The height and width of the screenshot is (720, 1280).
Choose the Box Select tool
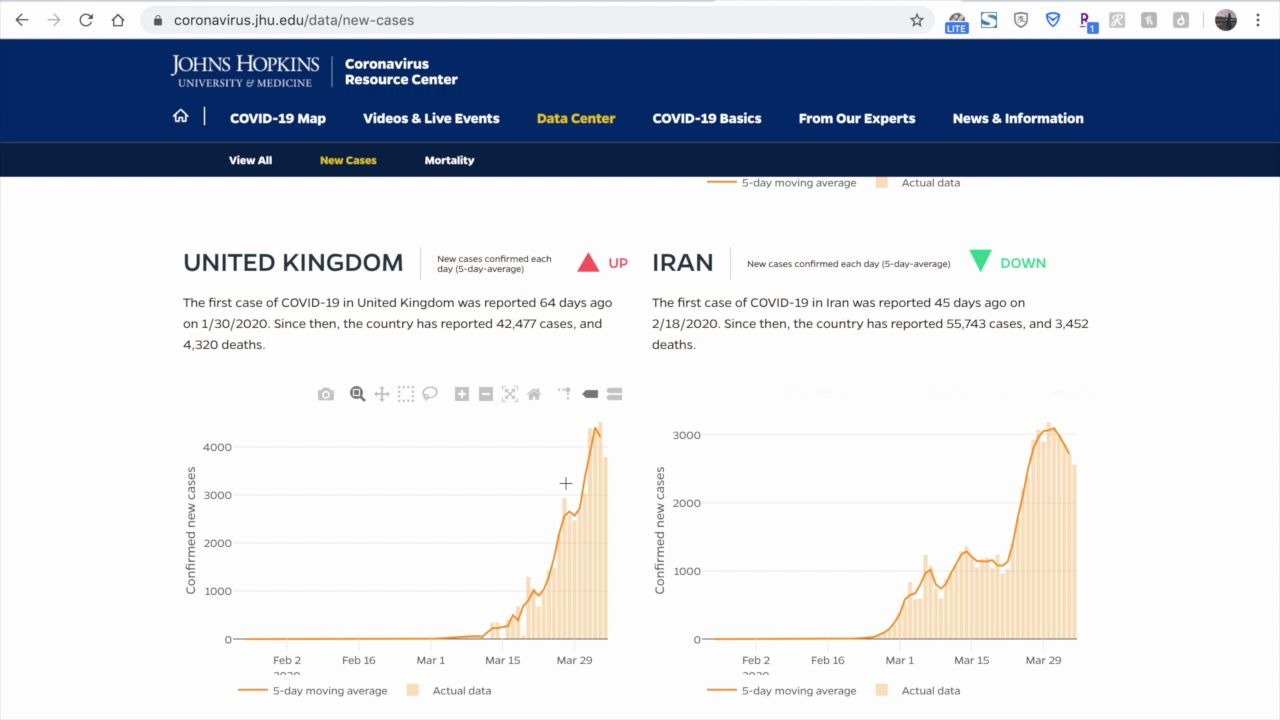click(406, 394)
